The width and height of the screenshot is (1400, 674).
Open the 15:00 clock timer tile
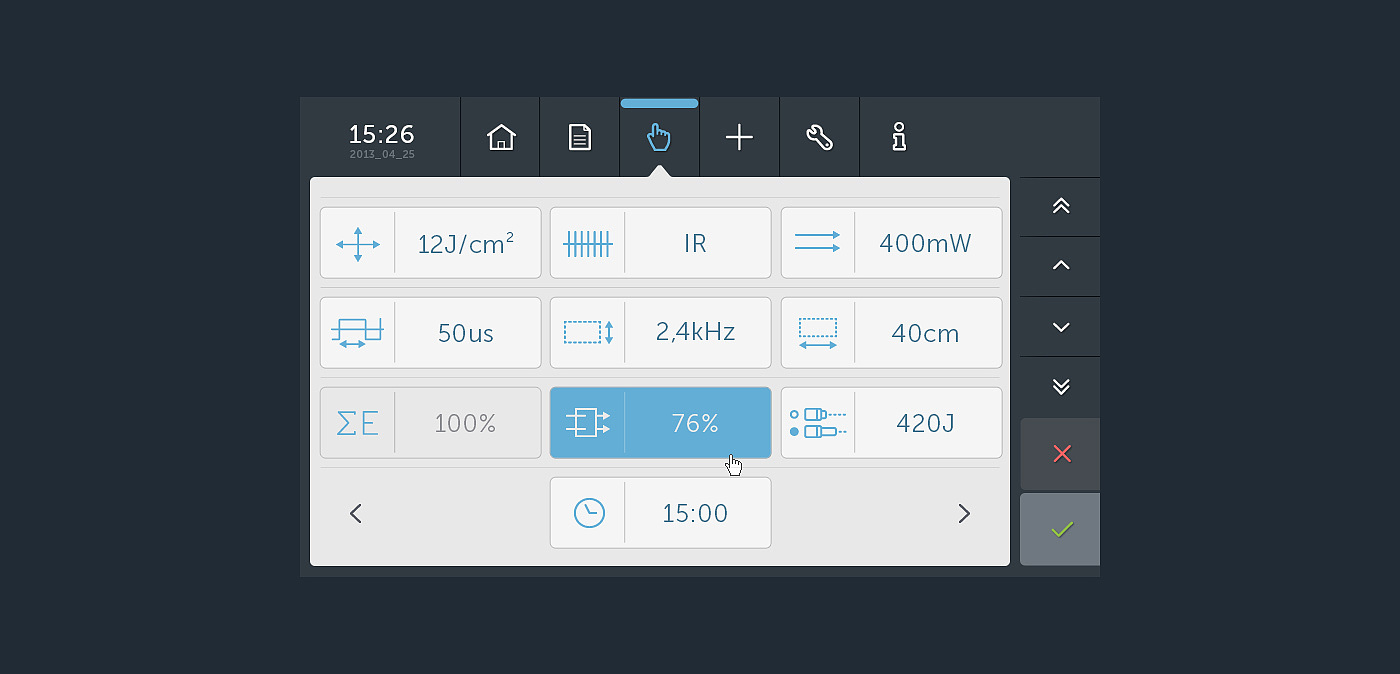[660, 513]
